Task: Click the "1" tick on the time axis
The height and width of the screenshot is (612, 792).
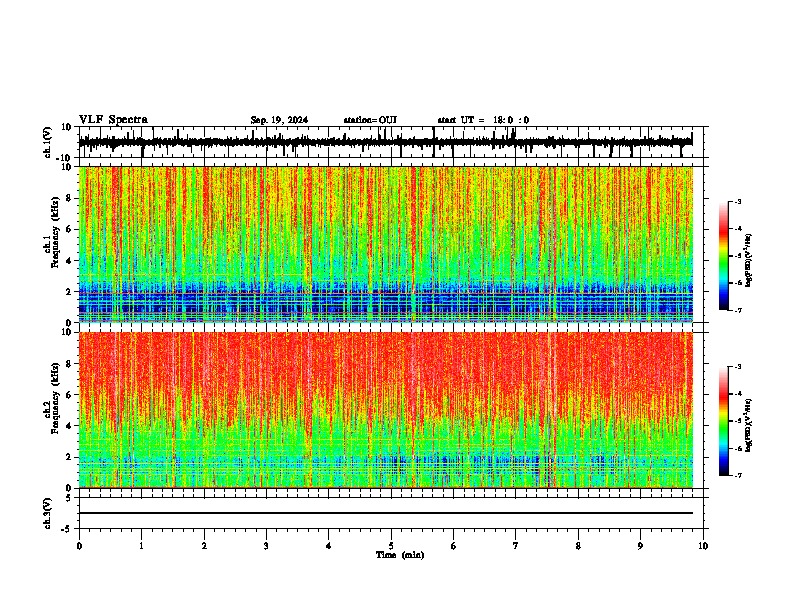Action: click(x=141, y=546)
